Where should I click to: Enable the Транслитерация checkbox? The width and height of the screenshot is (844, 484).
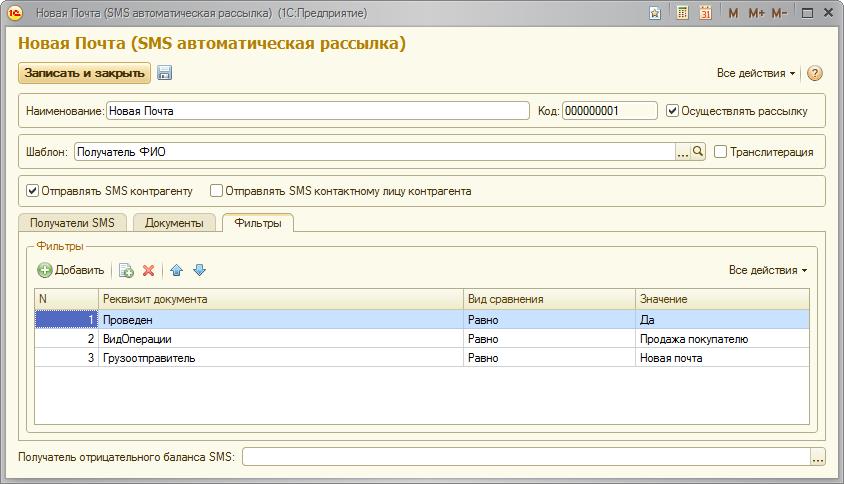720,152
